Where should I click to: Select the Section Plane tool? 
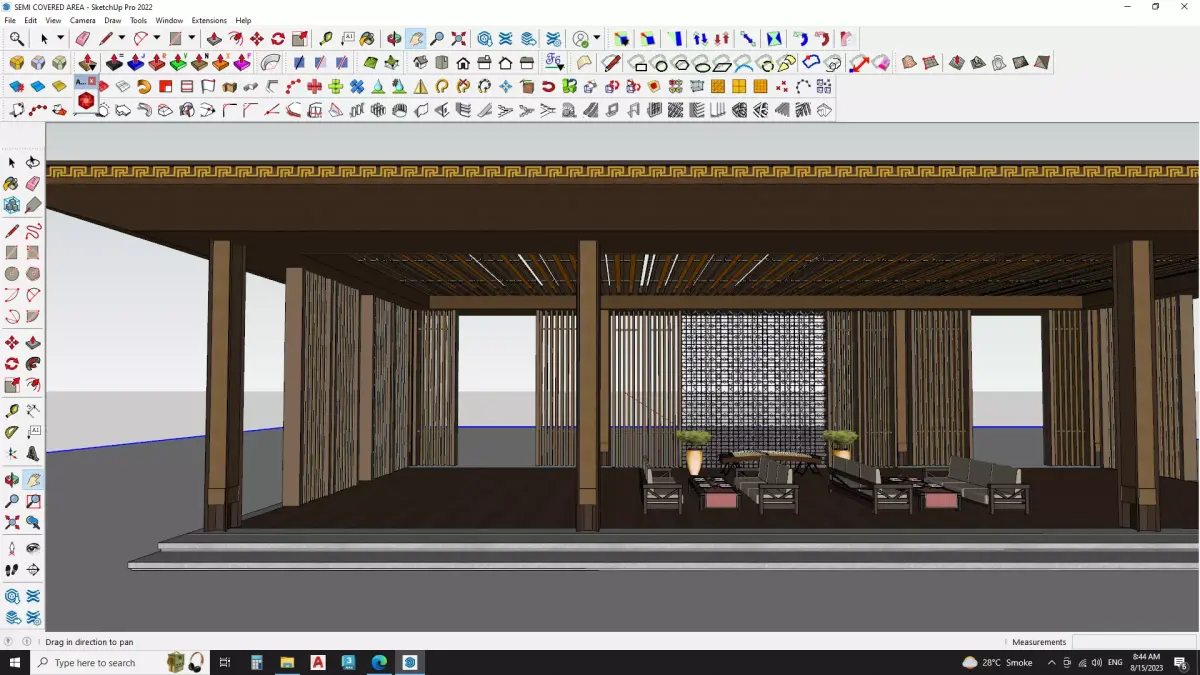click(33, 570)
